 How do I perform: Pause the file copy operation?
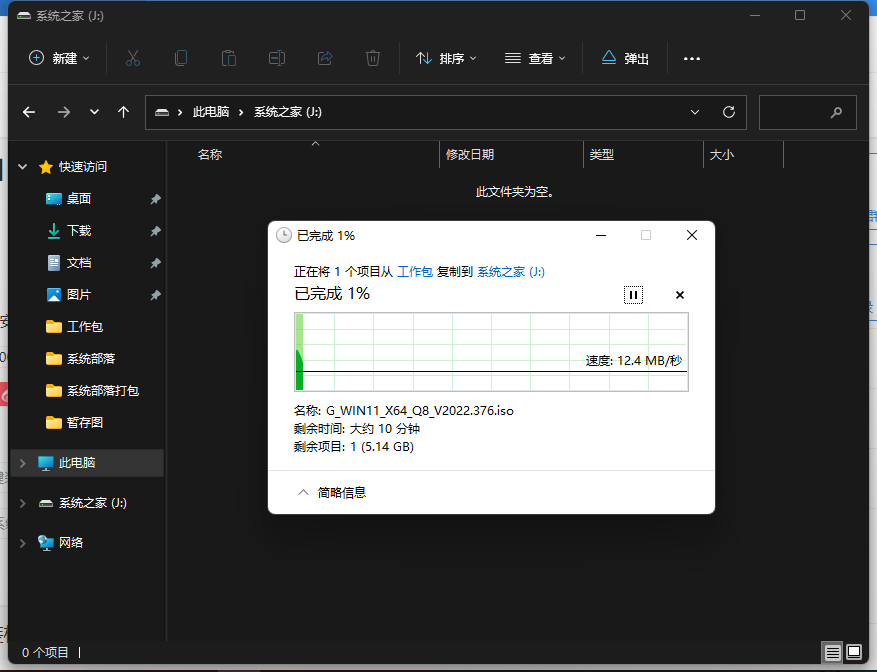pyautogui.click(x=633, y=294)
